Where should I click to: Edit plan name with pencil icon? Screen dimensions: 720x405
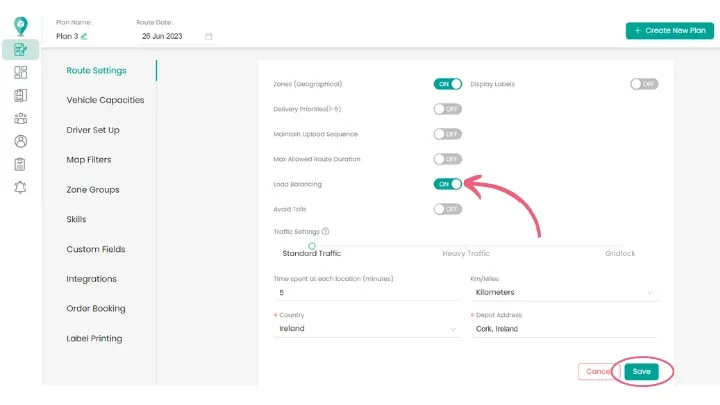[84, 36]
